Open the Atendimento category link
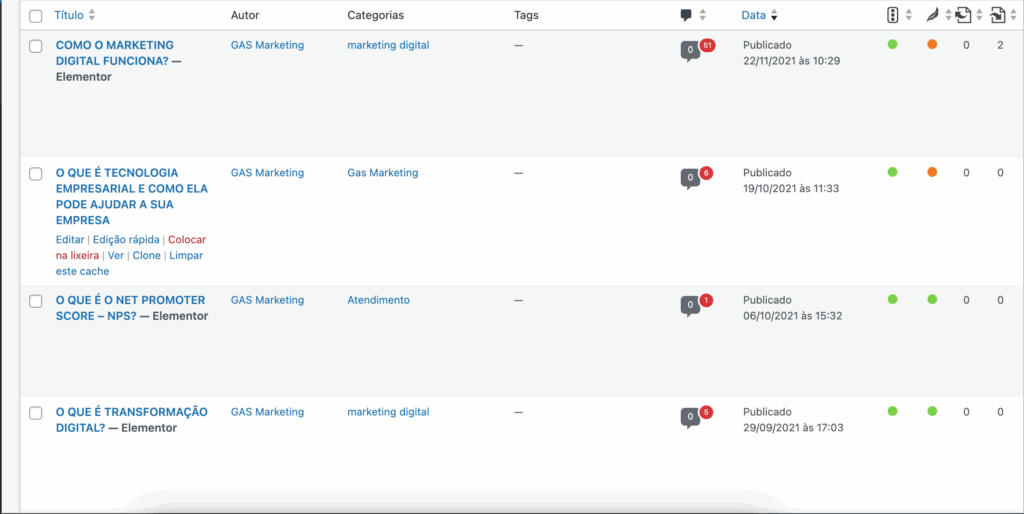The image size is (1024, 514). click(378, 300)
